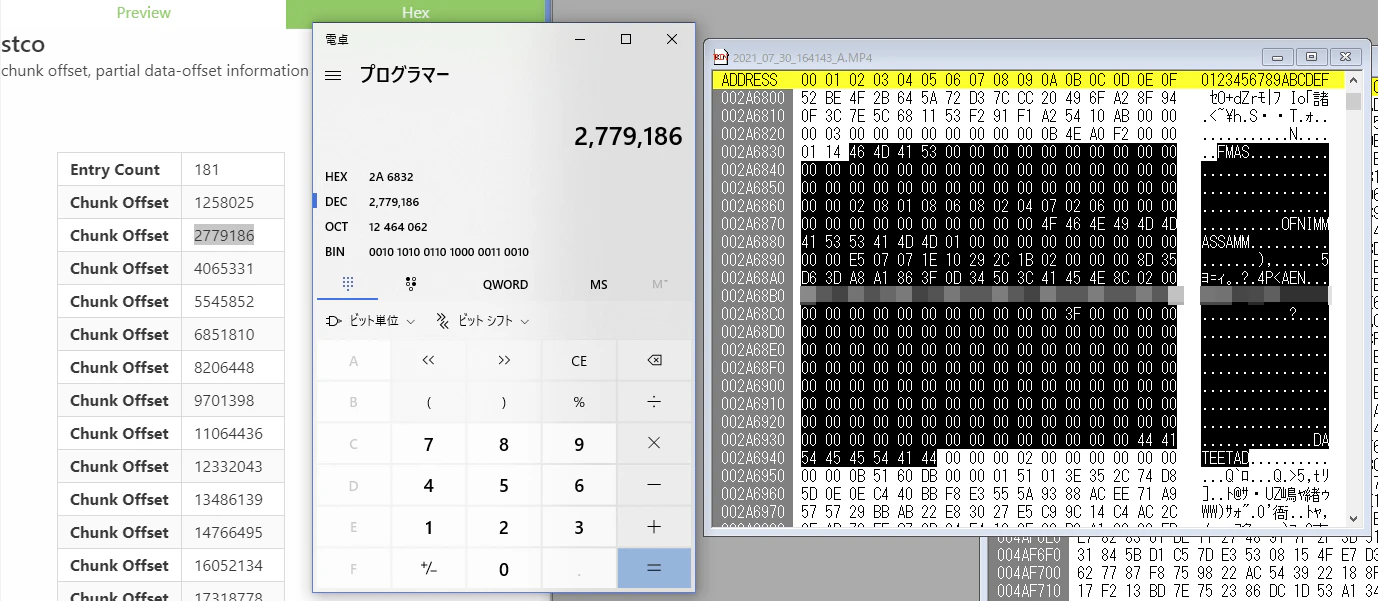Click the multiply operator key

click(654, 444)
